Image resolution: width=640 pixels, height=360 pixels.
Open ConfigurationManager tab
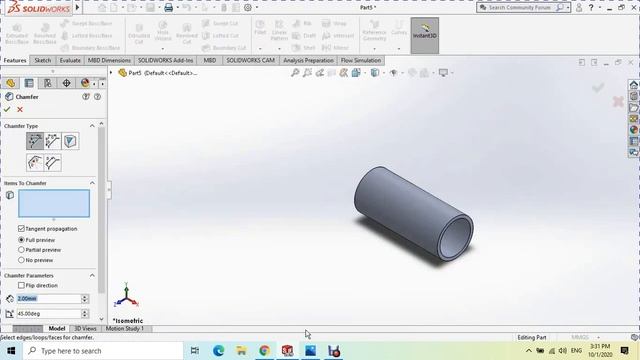[48, 83]
